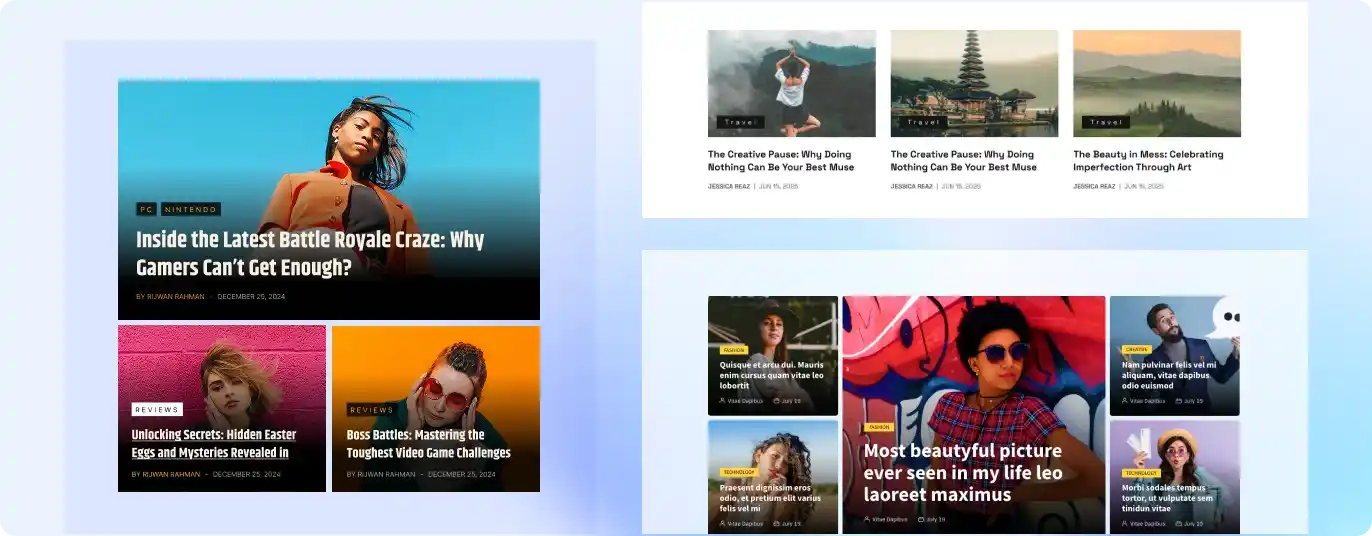Click author icon on 'Praesent dignissim eros' card
The width and height of the screenshot is (1372, 536).
click(723, 523)
